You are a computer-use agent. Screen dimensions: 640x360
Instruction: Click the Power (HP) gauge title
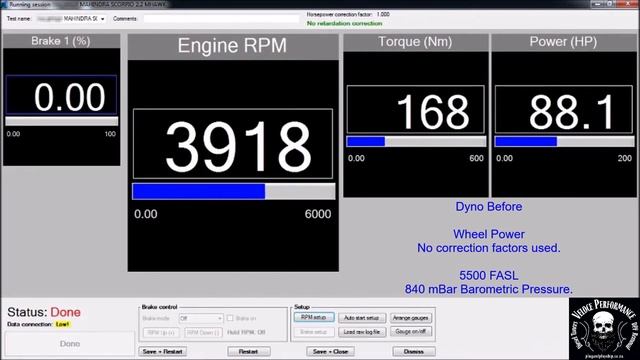tap(563, 42)
